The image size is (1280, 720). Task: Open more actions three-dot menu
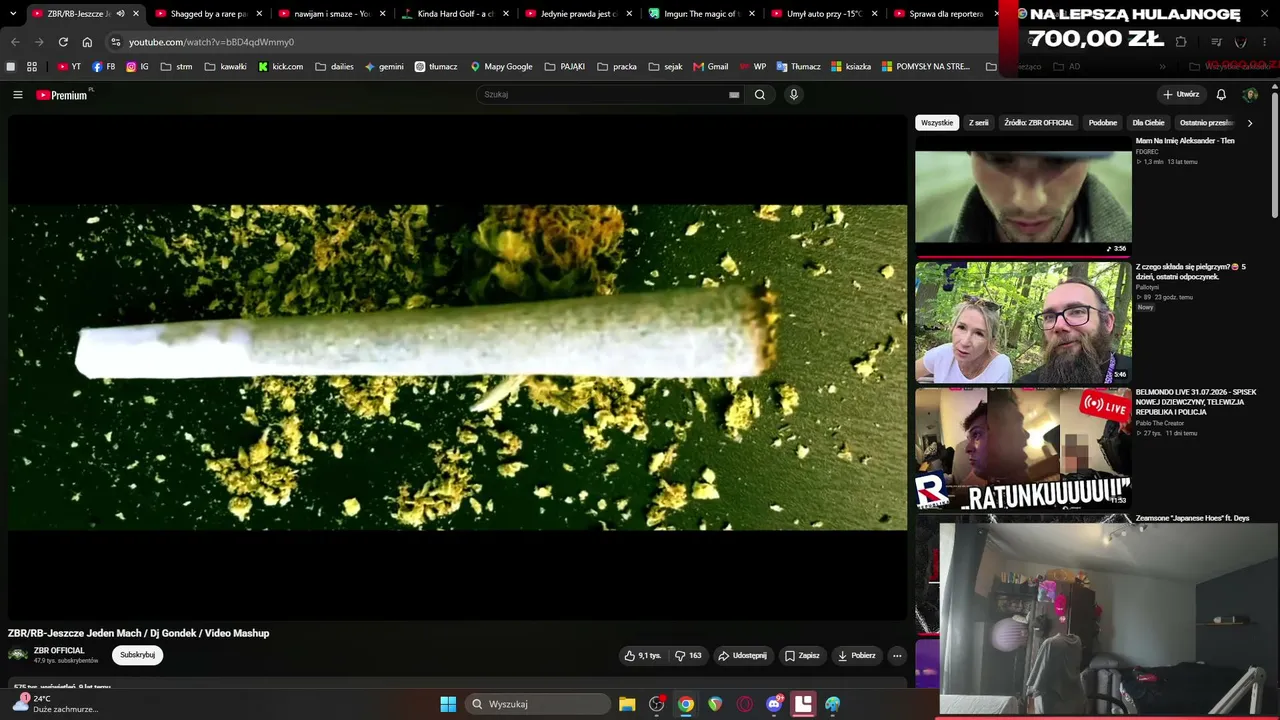pyautogui.click(x=897, y=656)
